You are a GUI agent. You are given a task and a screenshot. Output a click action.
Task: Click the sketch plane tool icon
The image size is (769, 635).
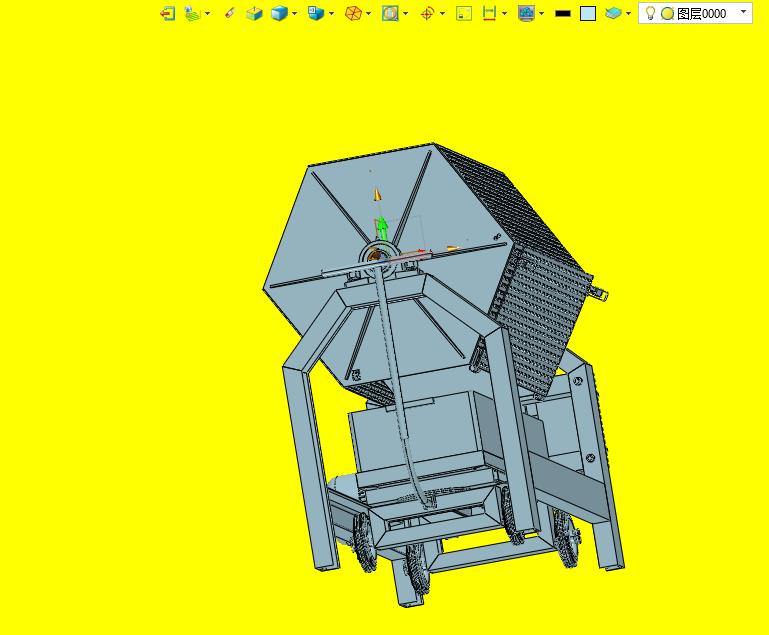[x=192, y=13]
